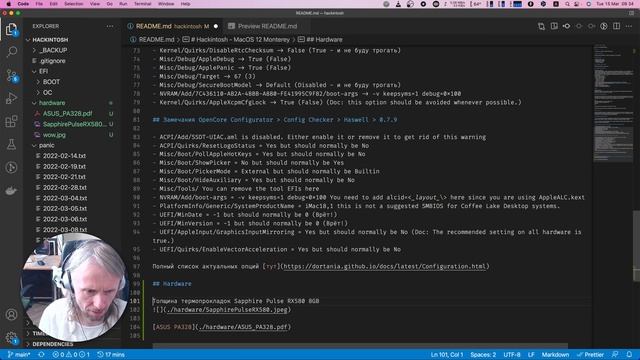Open the Code application menu
This screenshot has height=360, width=640.
point(23,4)
